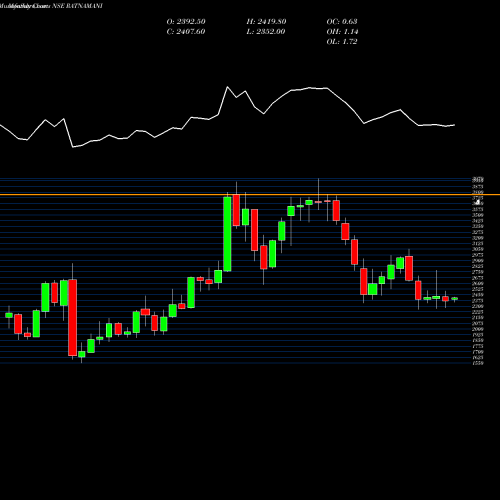The width and height of the screenshot is (500, 500).
Task: Select the close value C: 2407.60
Action: tap(186, 32)
